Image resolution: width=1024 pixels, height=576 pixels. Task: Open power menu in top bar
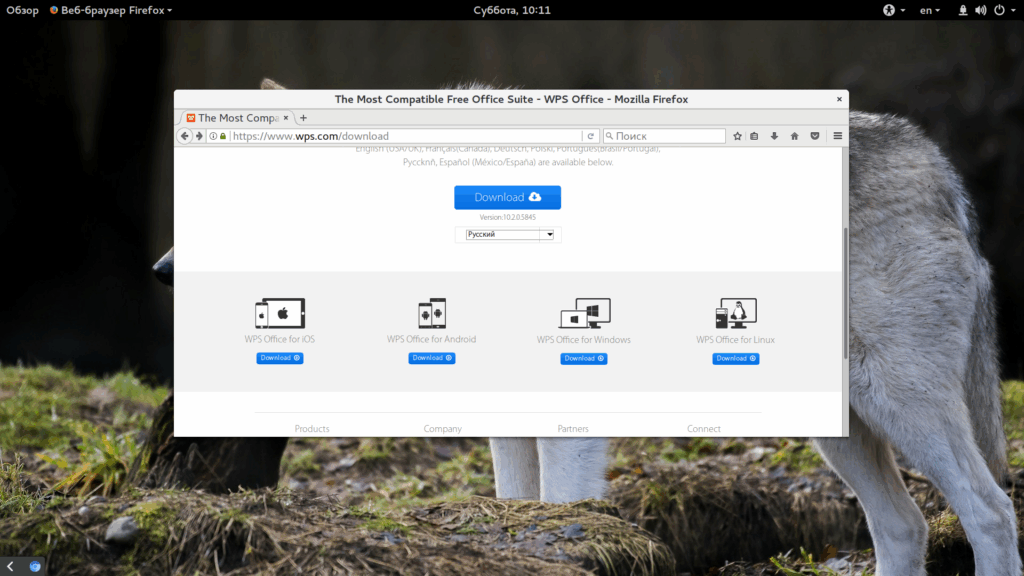click(x=1004, y=10)
